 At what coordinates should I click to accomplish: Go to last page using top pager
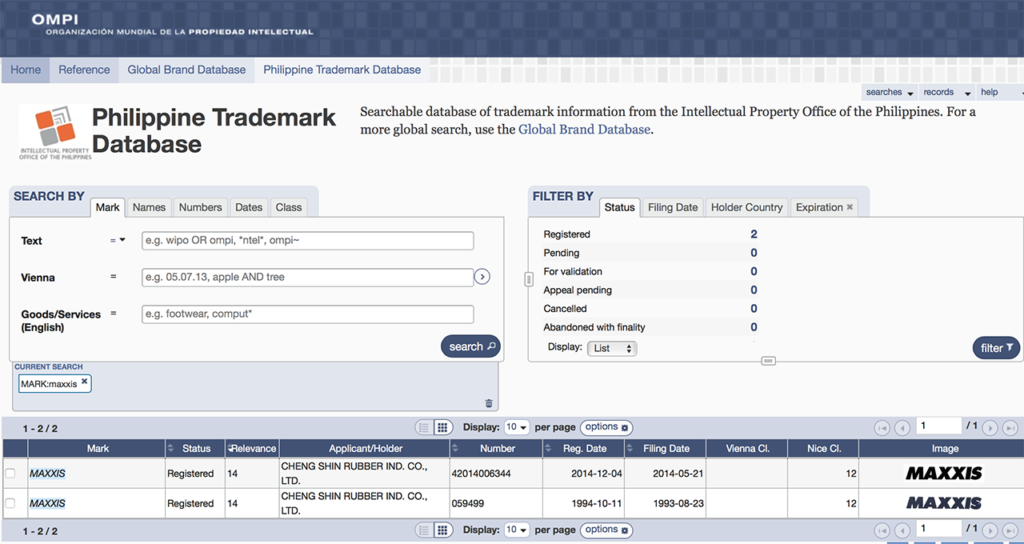(x=1010, y=428)
